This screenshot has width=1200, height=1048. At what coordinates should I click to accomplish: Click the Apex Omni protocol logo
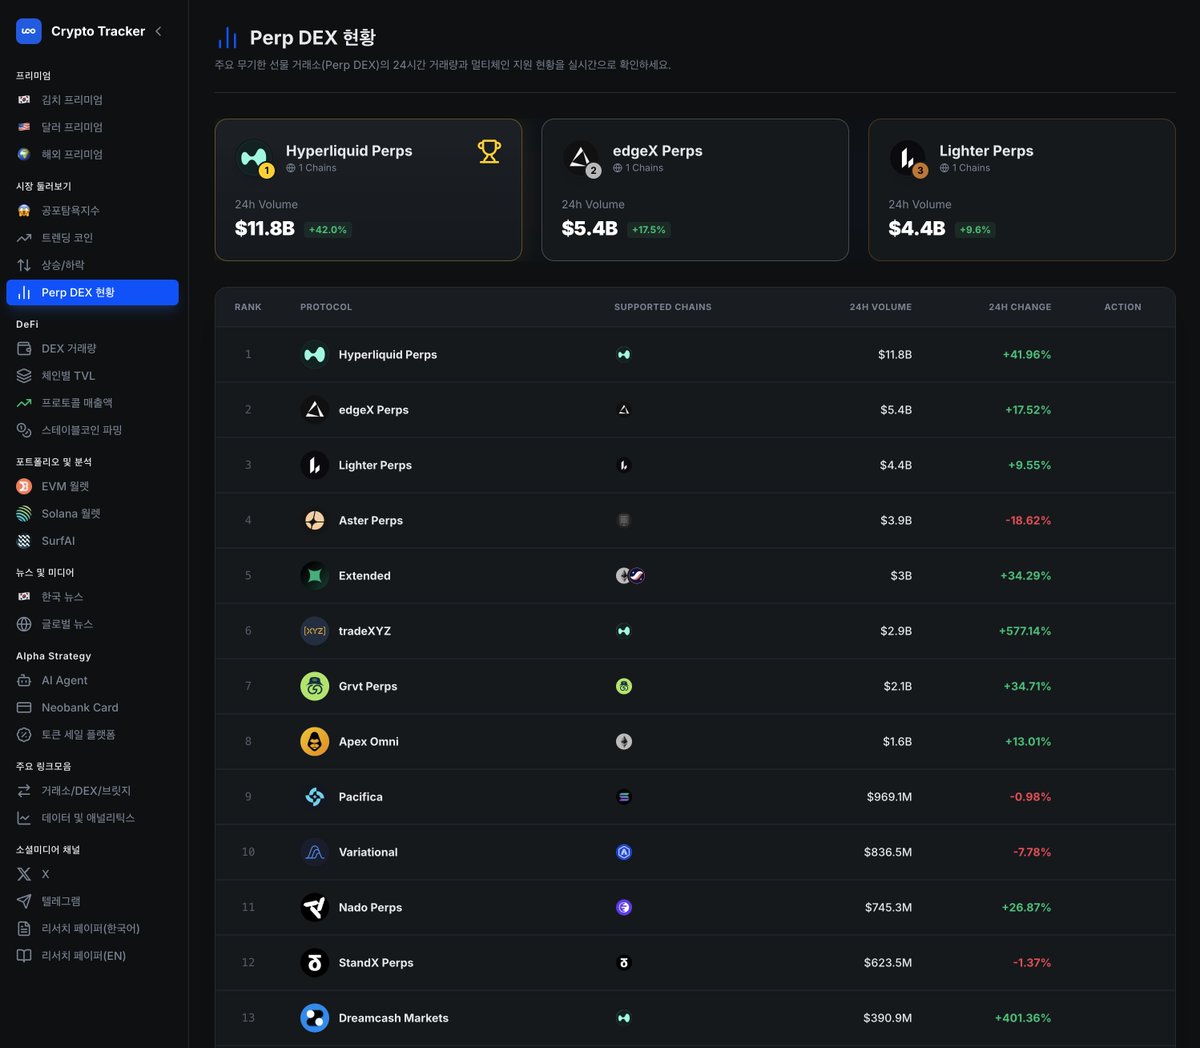(315, 742)
